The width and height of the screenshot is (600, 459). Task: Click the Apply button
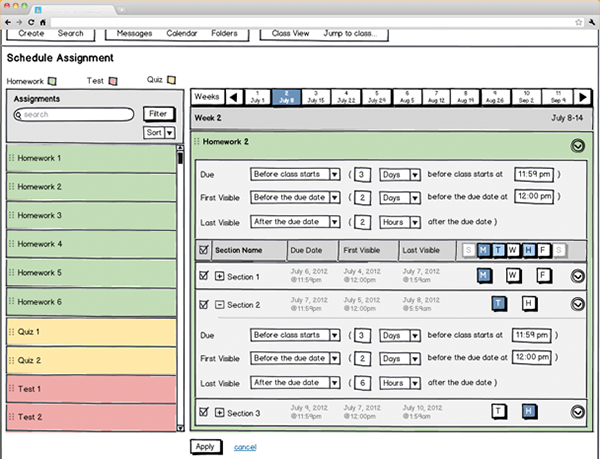pyautogui.click(x=205, y=446)
